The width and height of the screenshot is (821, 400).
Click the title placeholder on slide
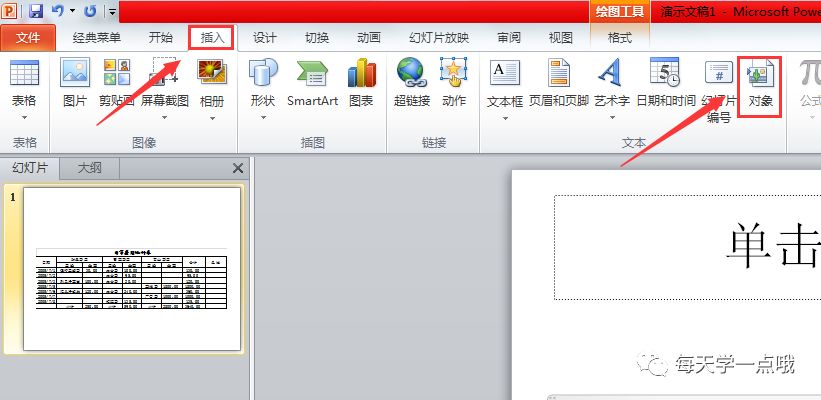[687, 247]
